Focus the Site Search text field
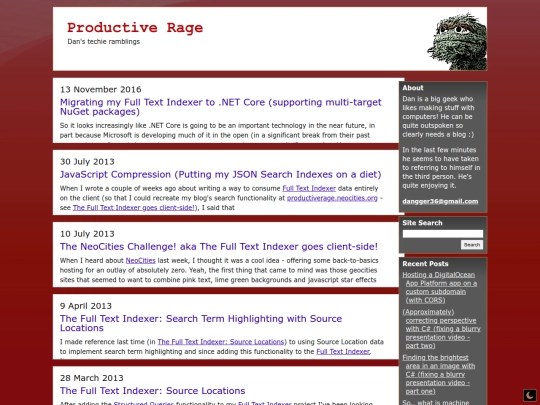 443,234
